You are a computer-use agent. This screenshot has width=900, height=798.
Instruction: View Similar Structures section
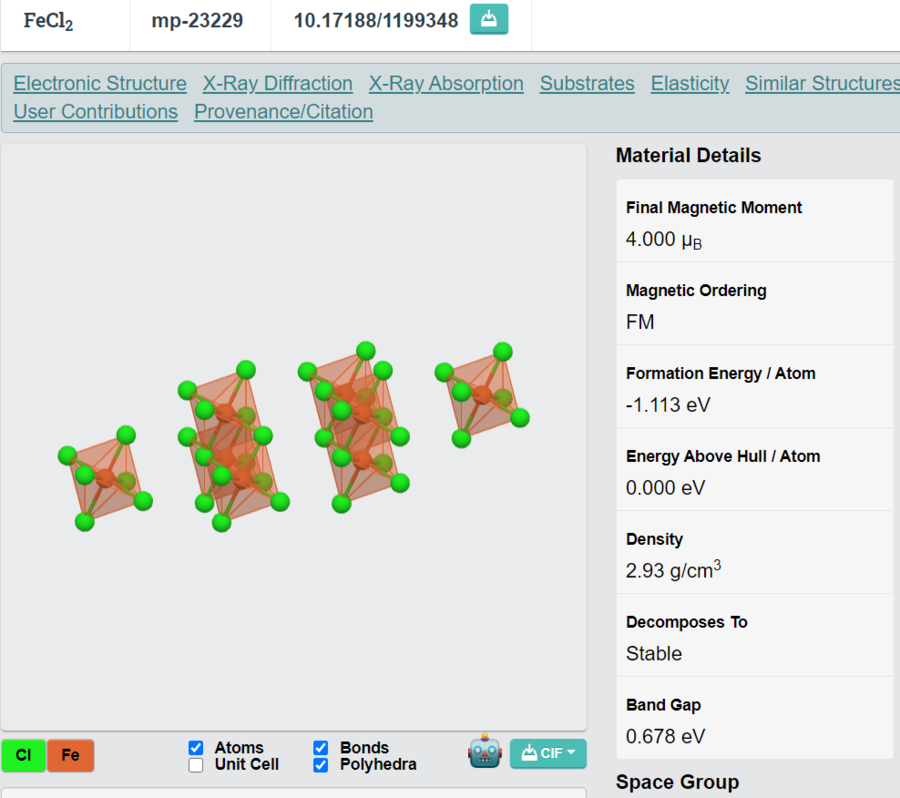coord(821,84)
